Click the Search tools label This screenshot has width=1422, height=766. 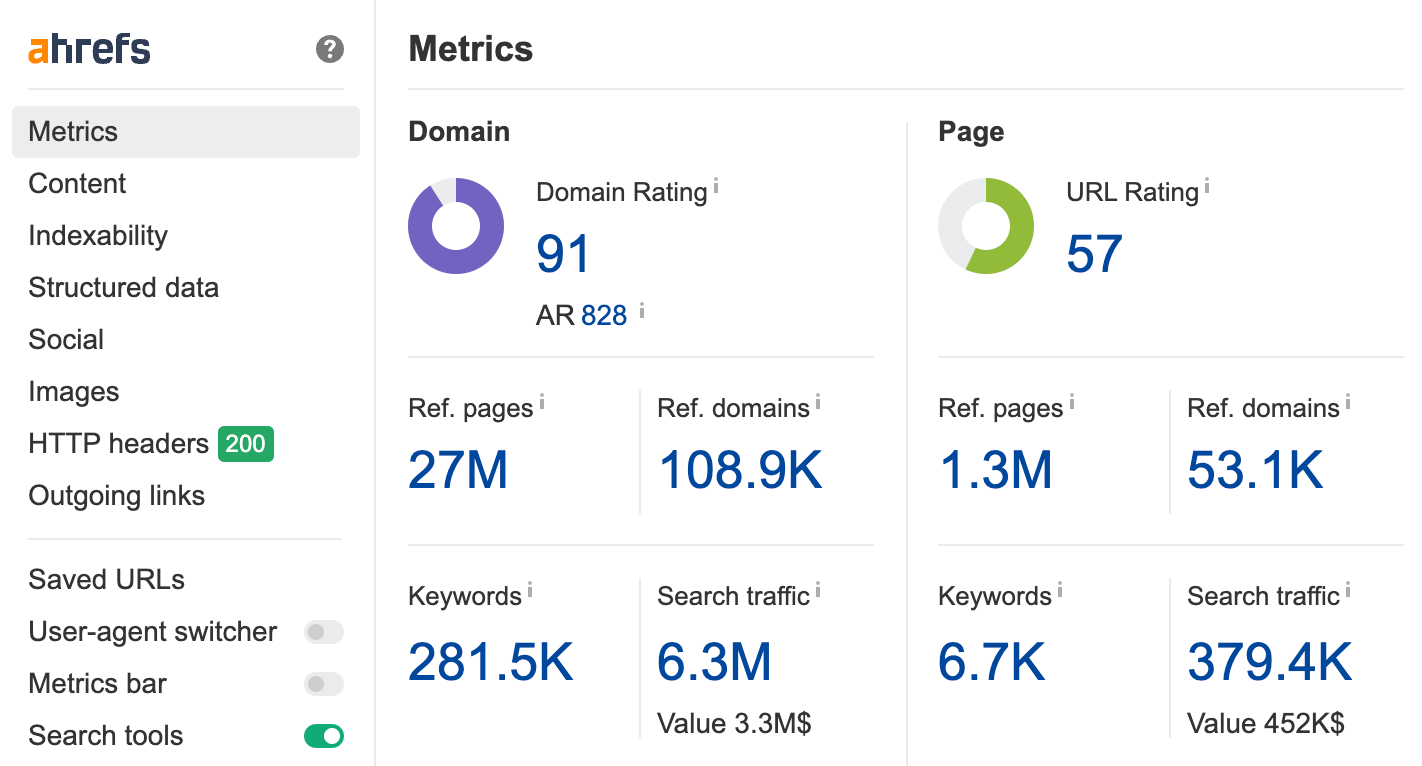pyautogui.click(x=106, y=736)
